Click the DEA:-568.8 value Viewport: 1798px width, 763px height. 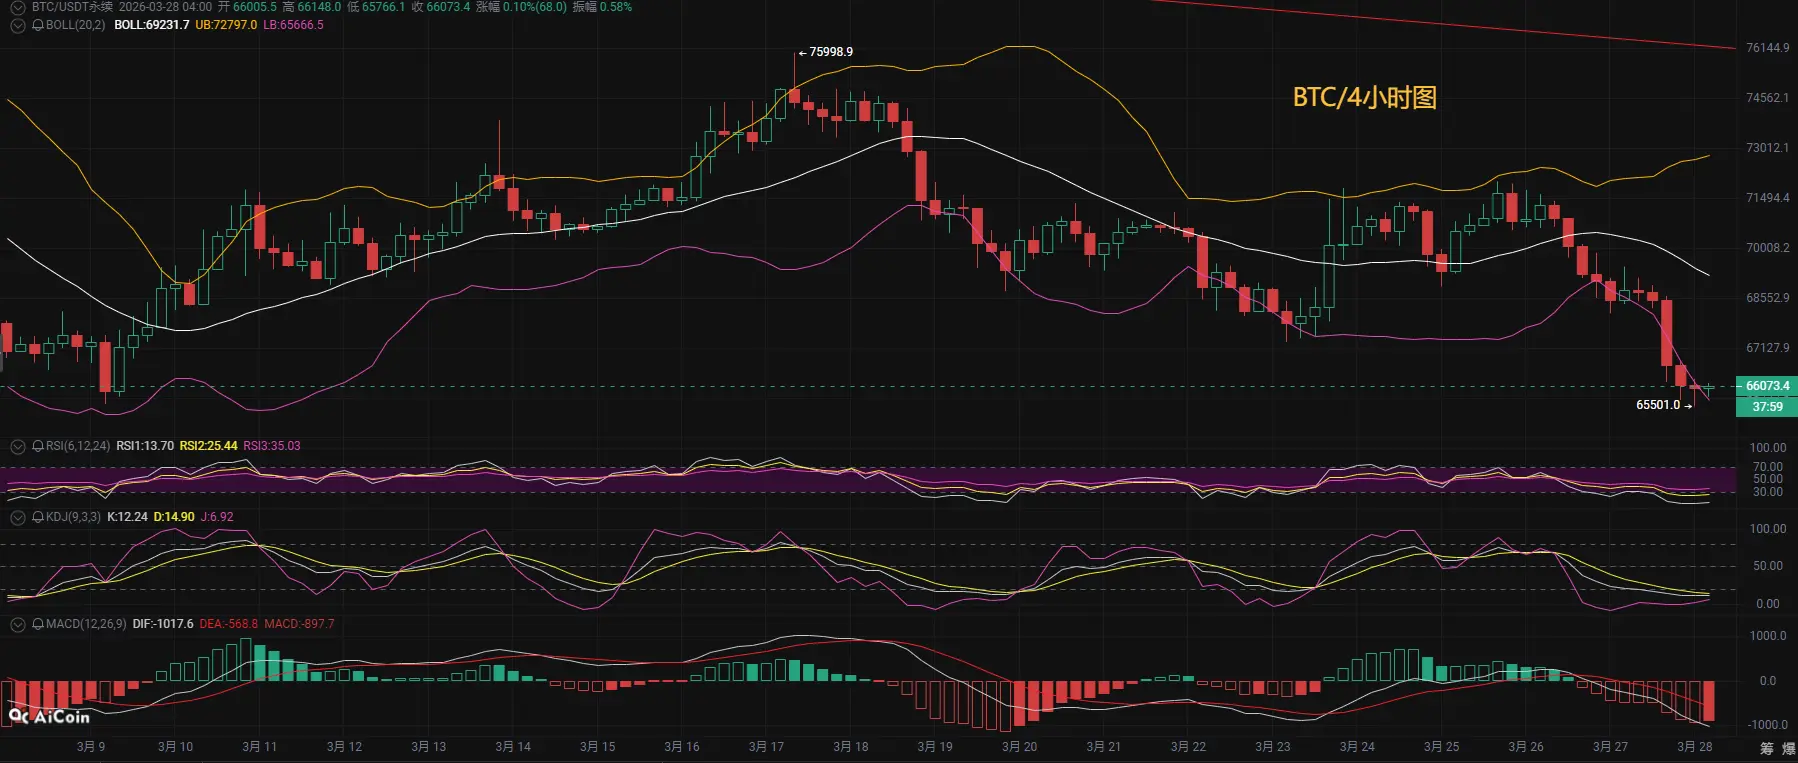coord(229,624)
